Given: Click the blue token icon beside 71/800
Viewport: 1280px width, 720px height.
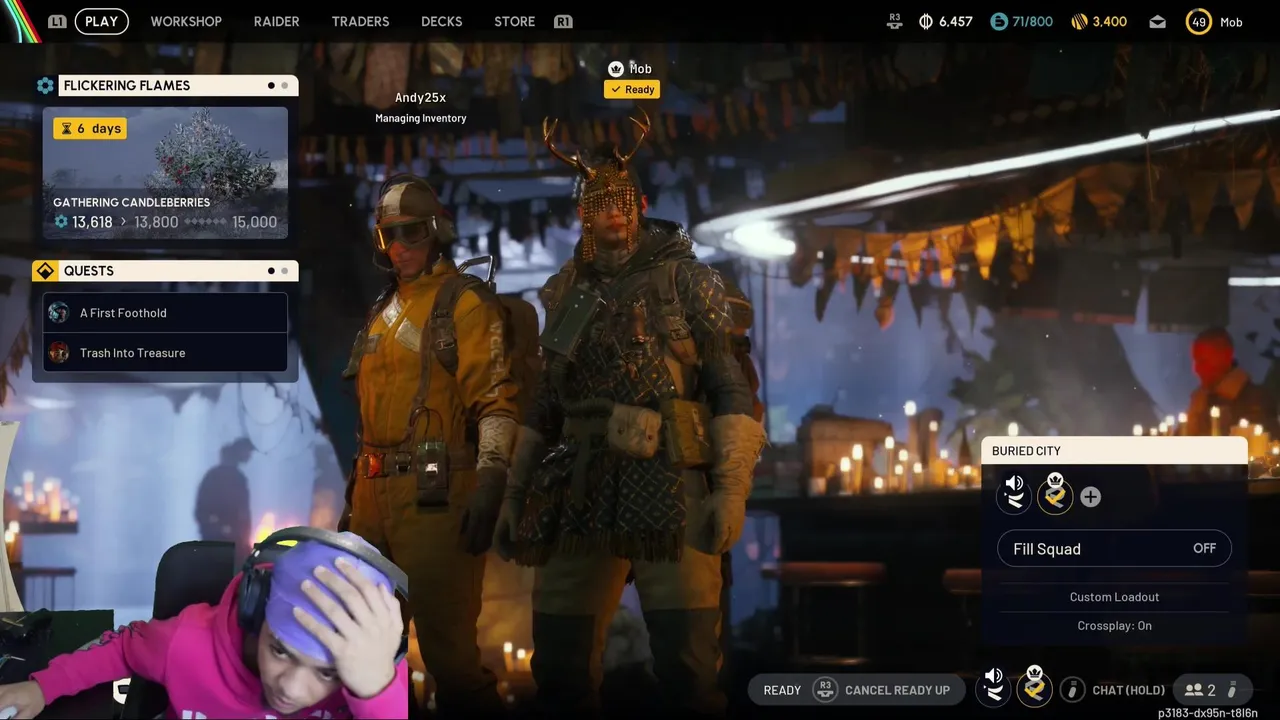Looking at the screenshot, I should click(x=998, y=21).
